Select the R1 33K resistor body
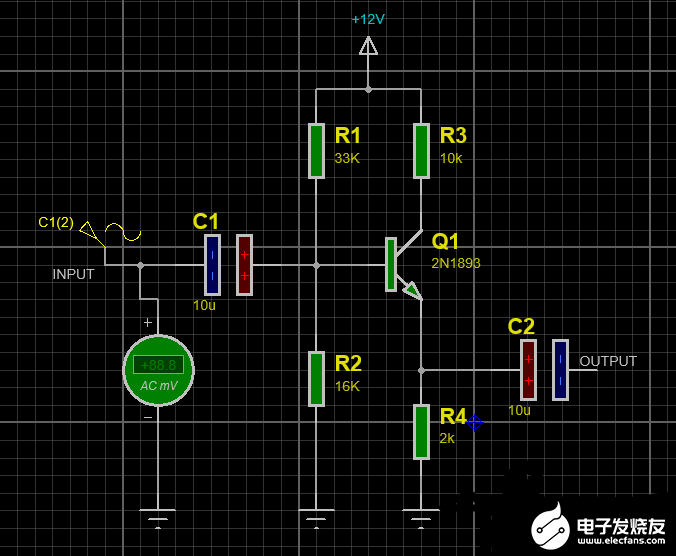 [x=316, y=151]
